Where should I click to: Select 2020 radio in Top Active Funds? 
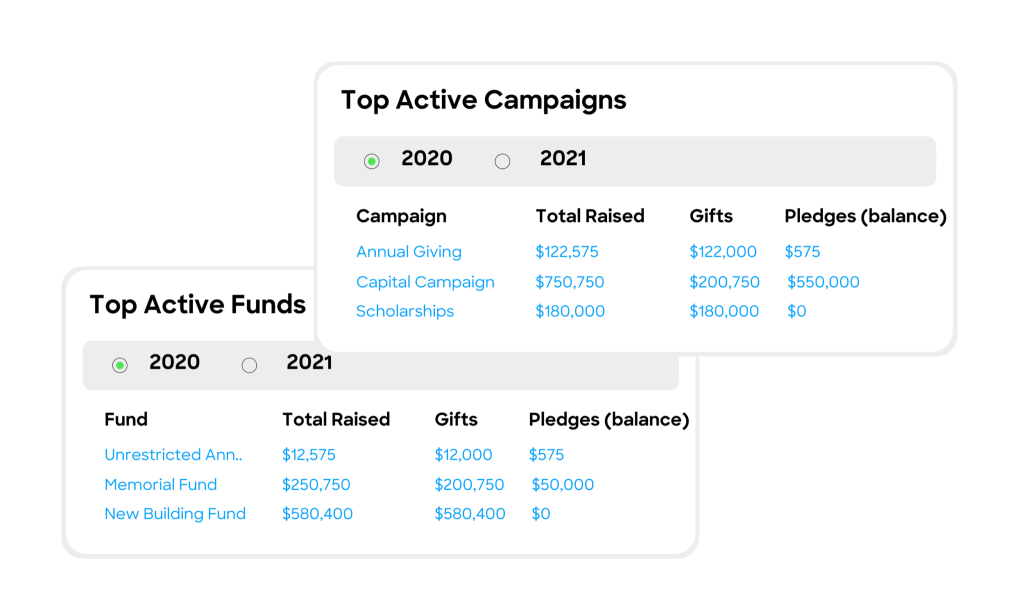[120, 365]
